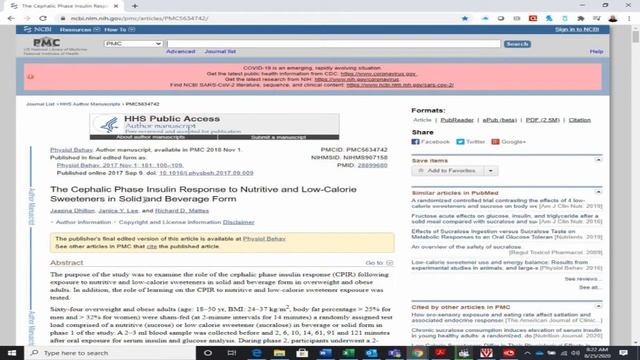Click the Help link
This screenshot has height=360, width=640.
coord(596,51)
